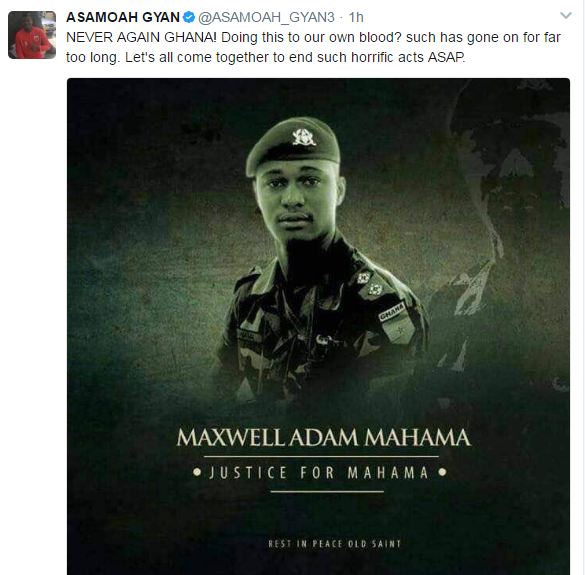This screenshot has height=575, width=585.
Task: Click the REST IN PEACE OLD SAINT text
Action: [334, 544]
